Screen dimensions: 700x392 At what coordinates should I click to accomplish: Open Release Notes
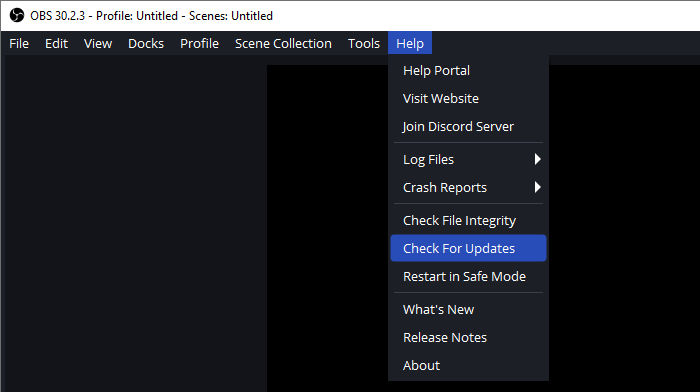(468, 338)
